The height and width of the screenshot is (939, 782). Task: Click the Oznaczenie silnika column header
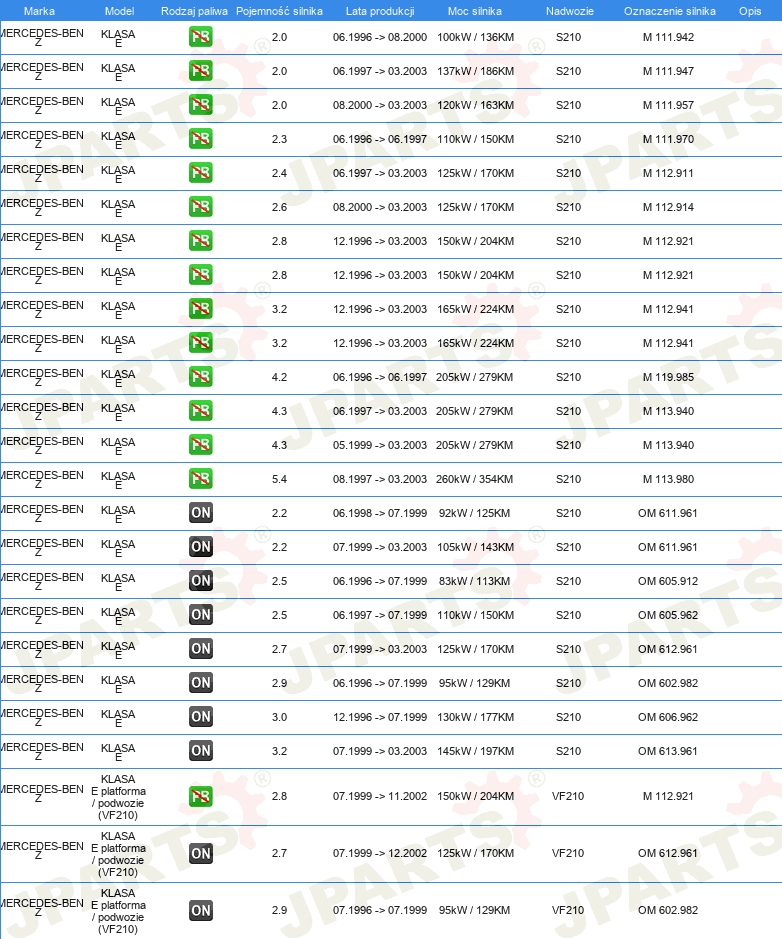669,11
